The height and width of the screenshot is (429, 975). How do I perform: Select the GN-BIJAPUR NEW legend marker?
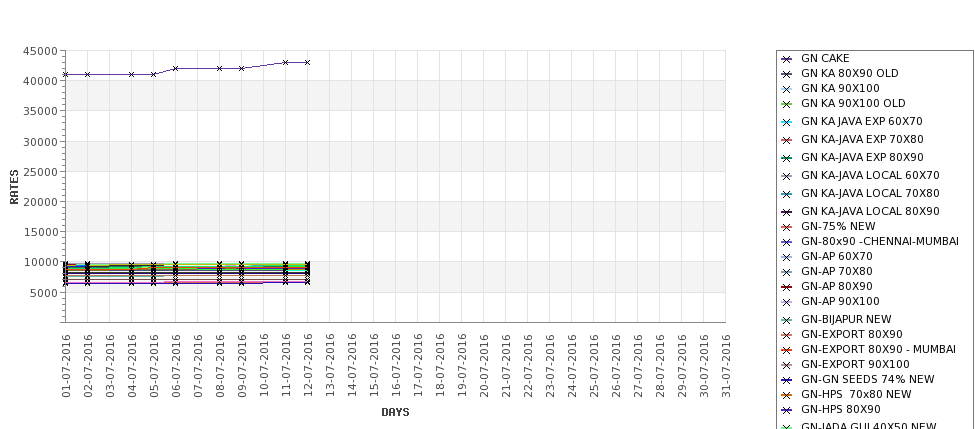coord(786,320)
